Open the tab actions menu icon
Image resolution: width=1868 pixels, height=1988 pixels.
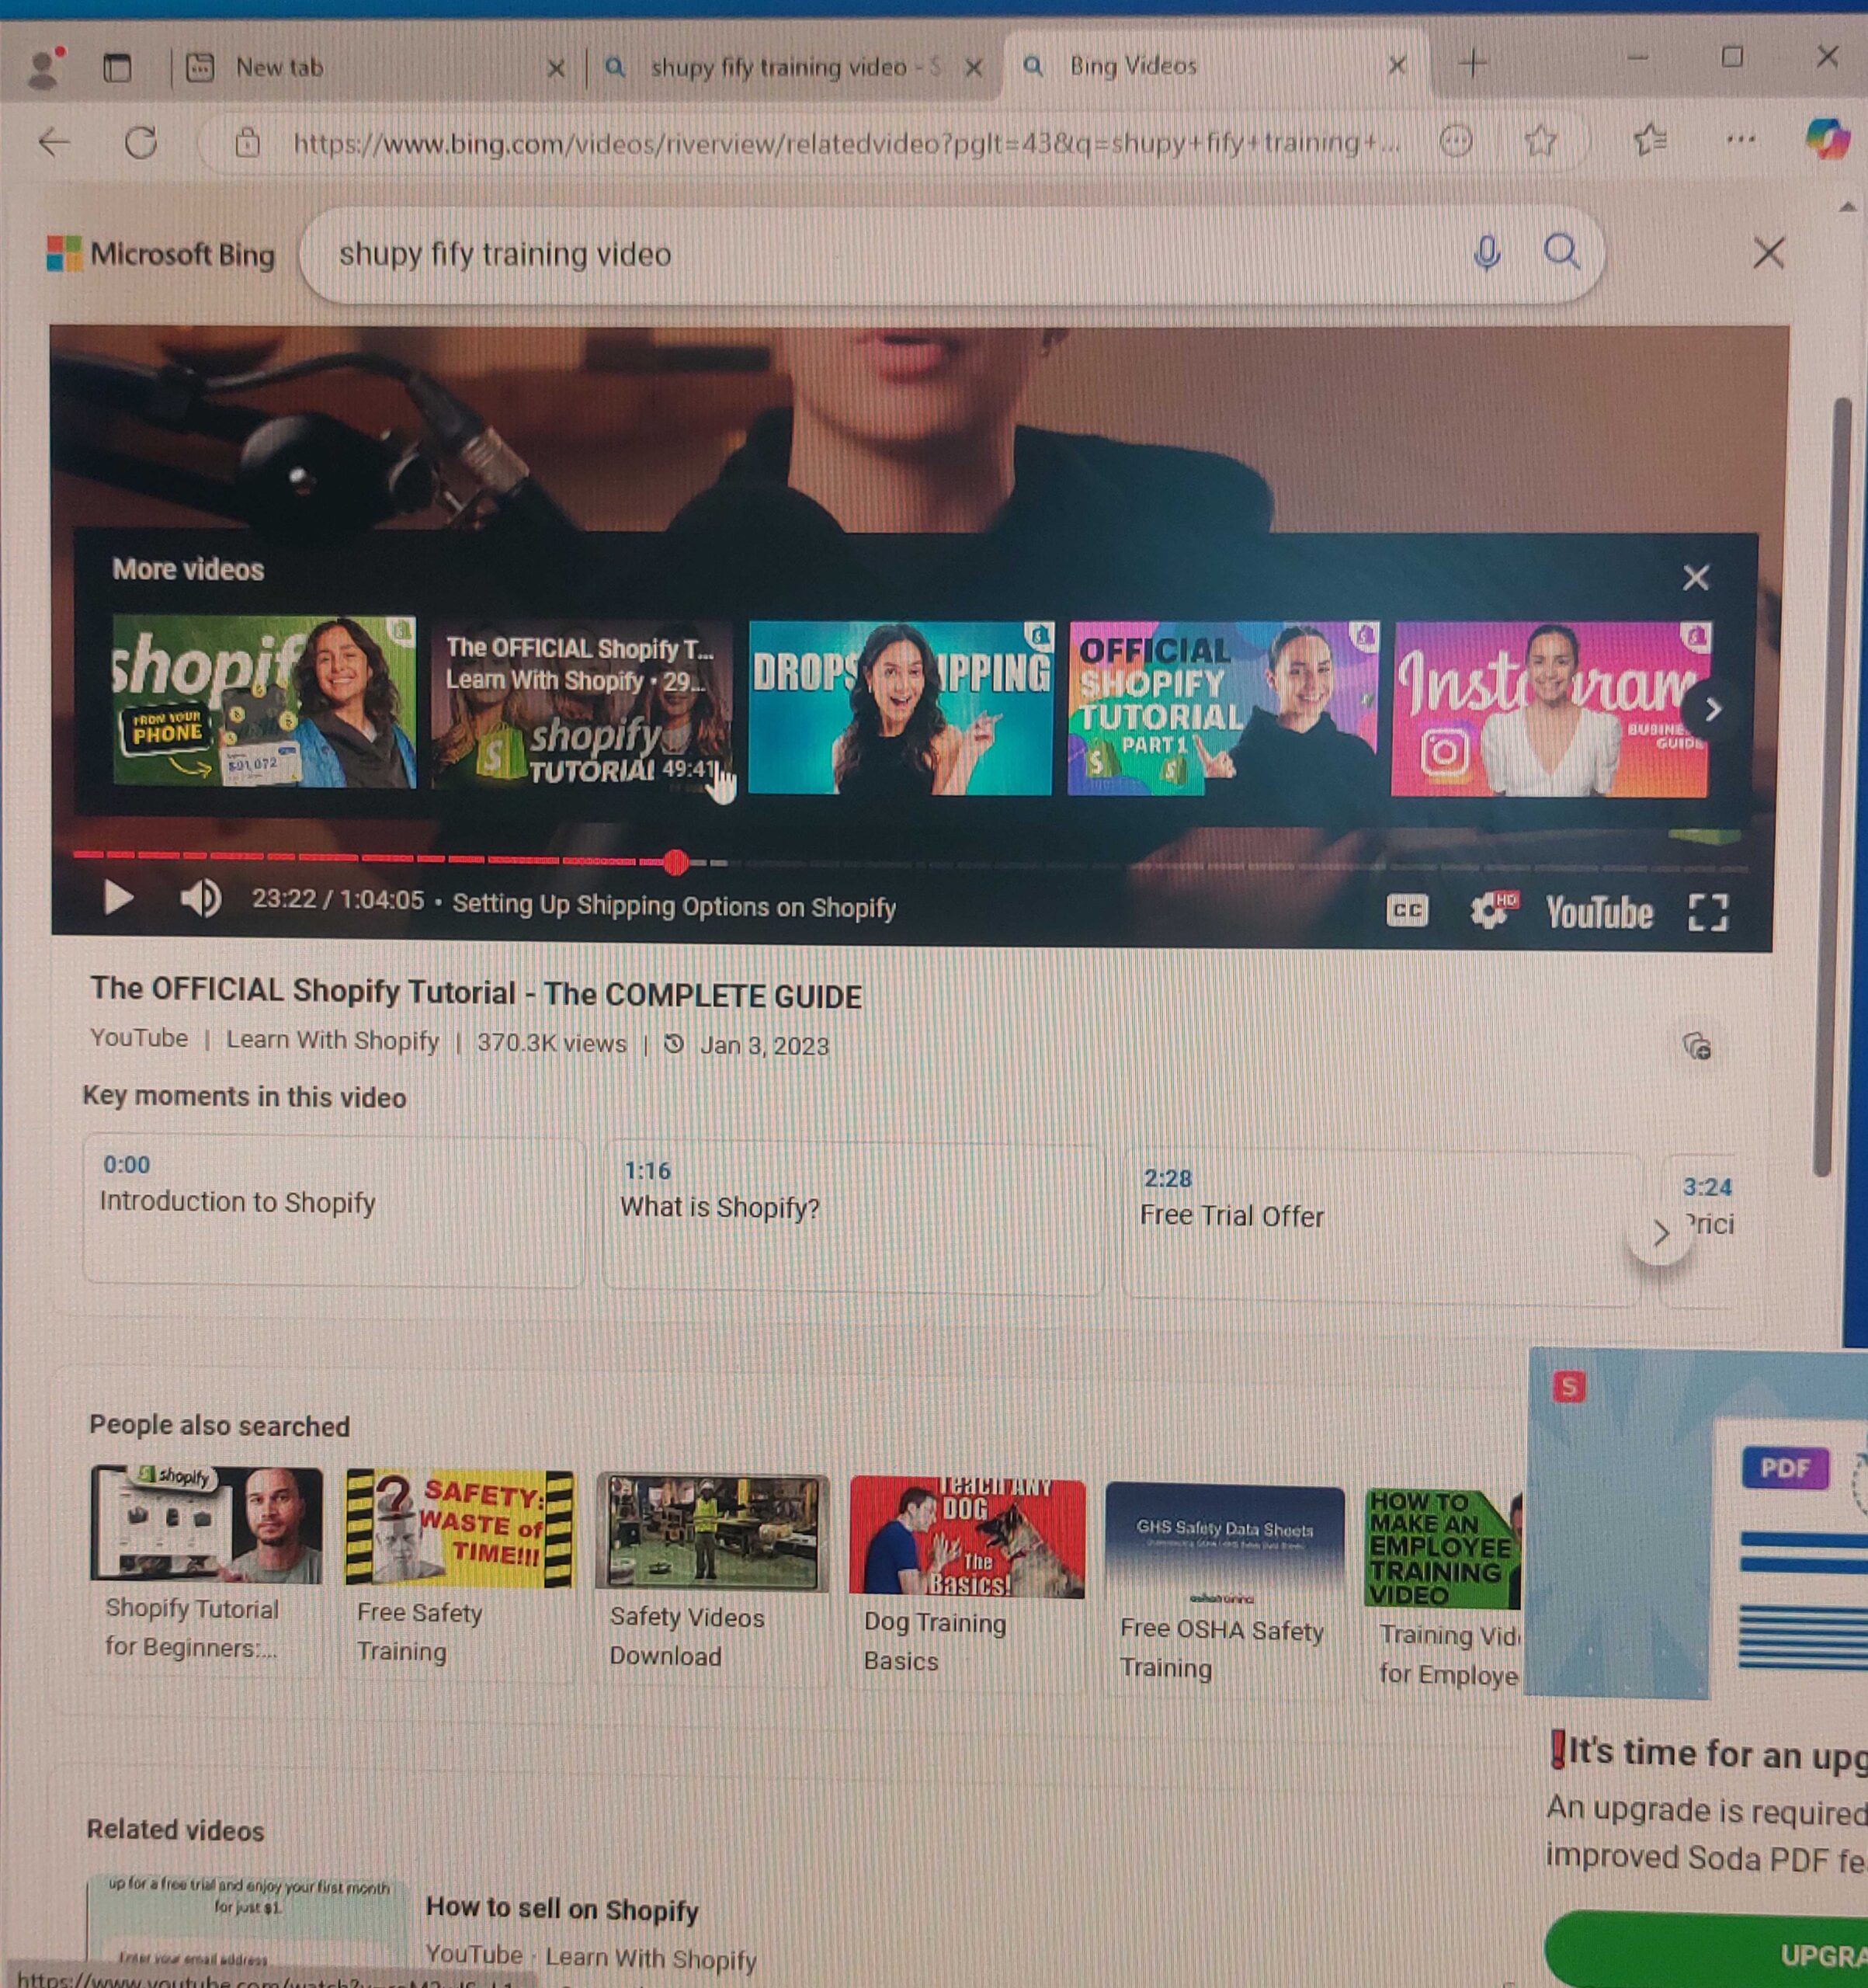point(117,68)
